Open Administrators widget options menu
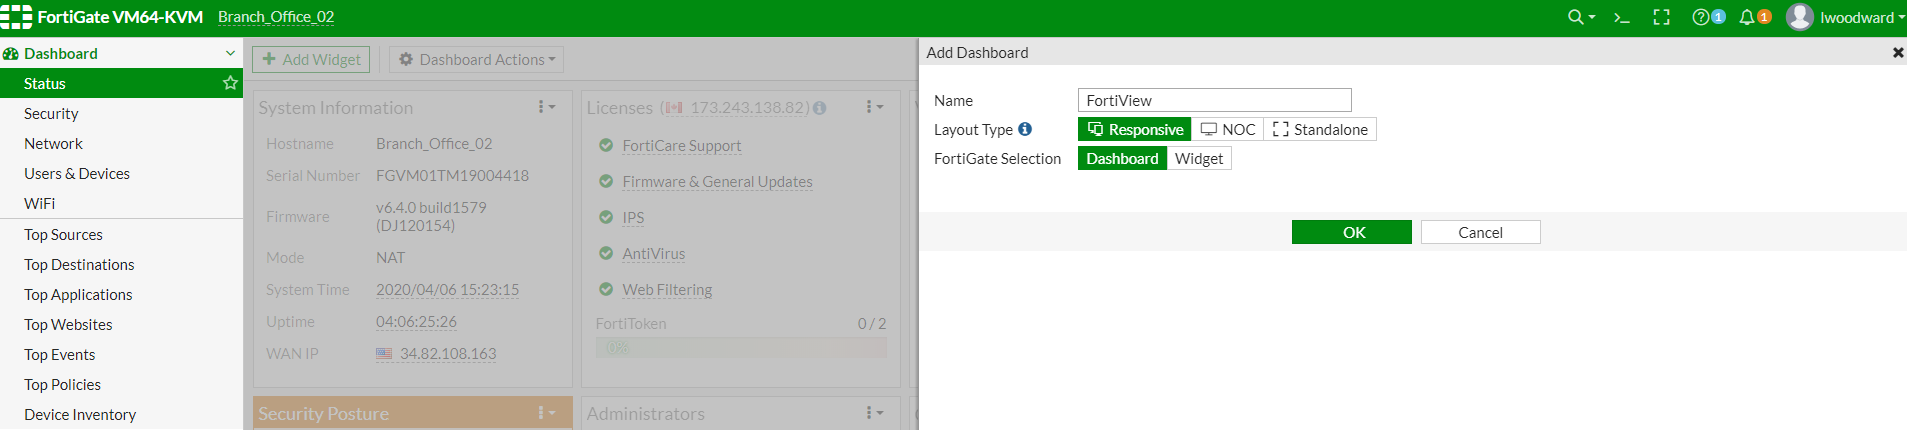The width and height of the screenshot is (1907, 430). [874, 413]
